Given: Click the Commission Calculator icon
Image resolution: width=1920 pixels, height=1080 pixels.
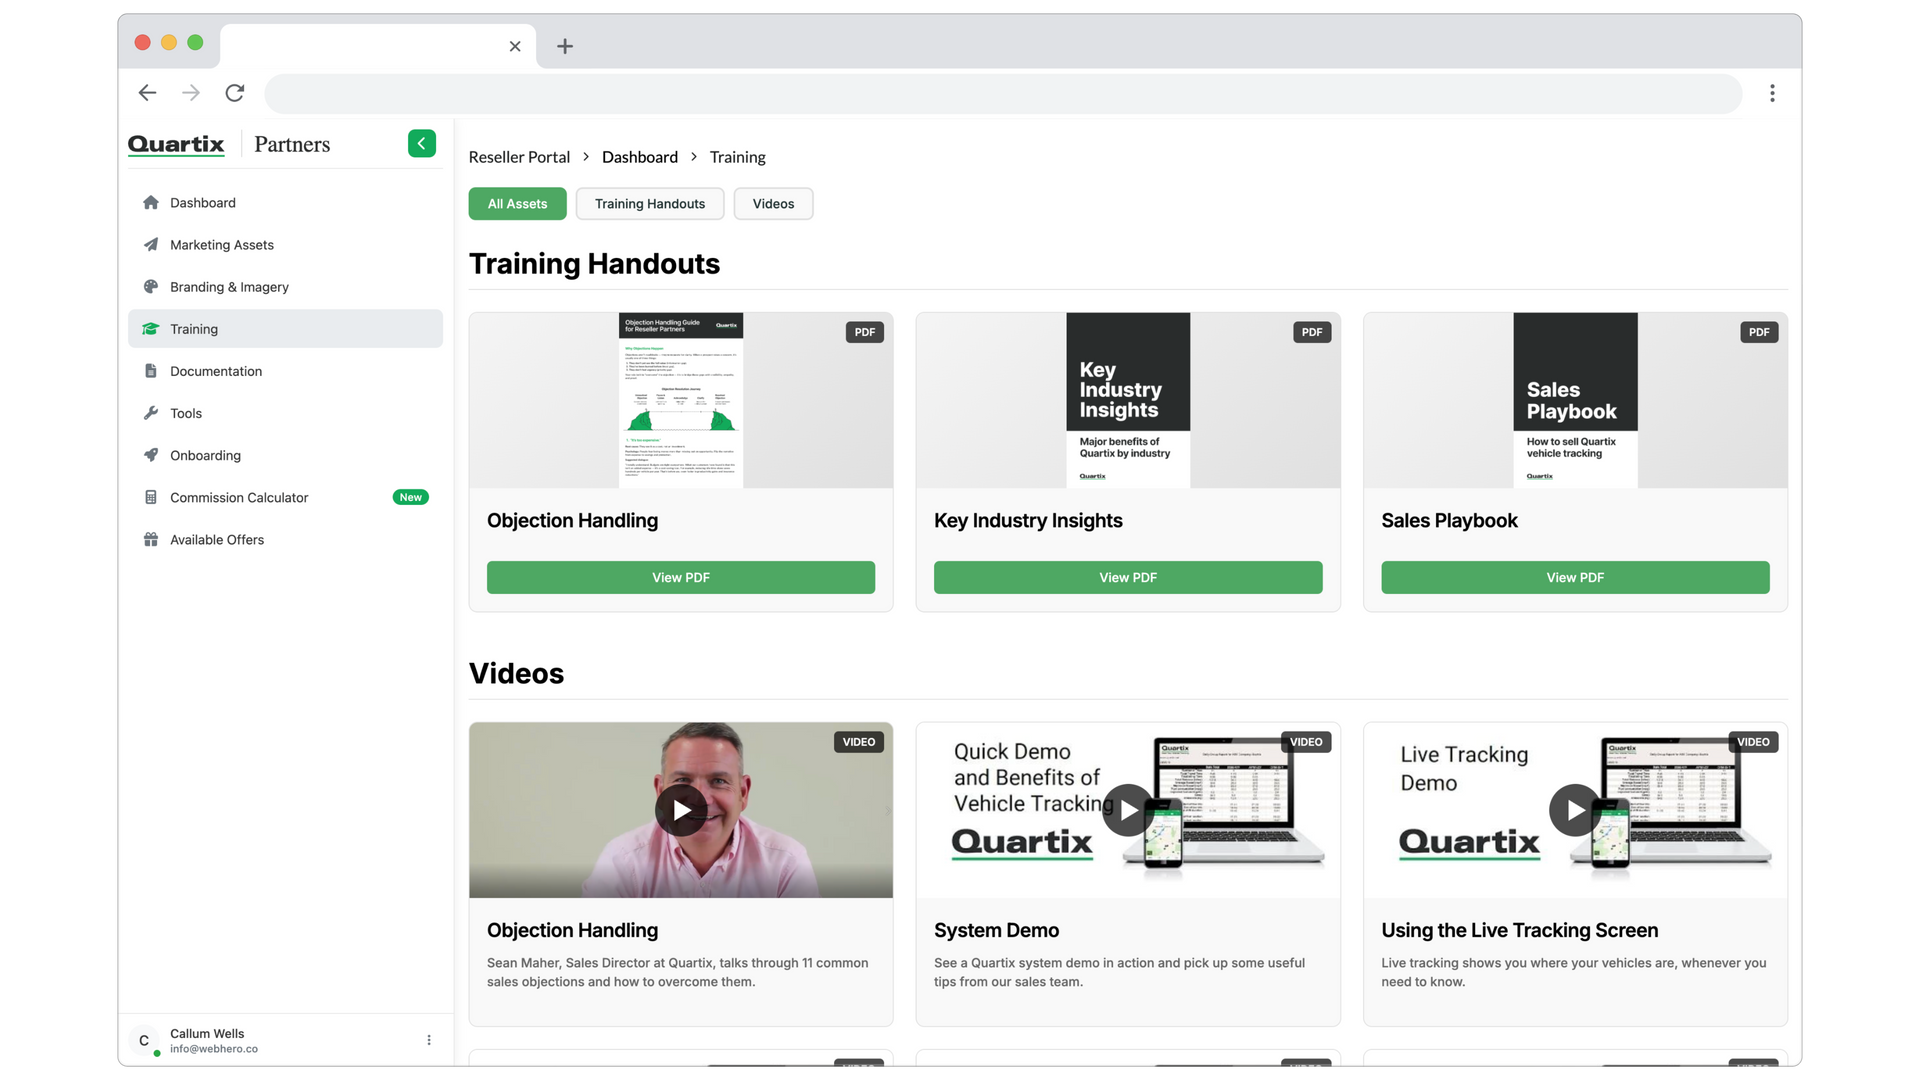Looking at the screenshot, I should tap(151, 497).
